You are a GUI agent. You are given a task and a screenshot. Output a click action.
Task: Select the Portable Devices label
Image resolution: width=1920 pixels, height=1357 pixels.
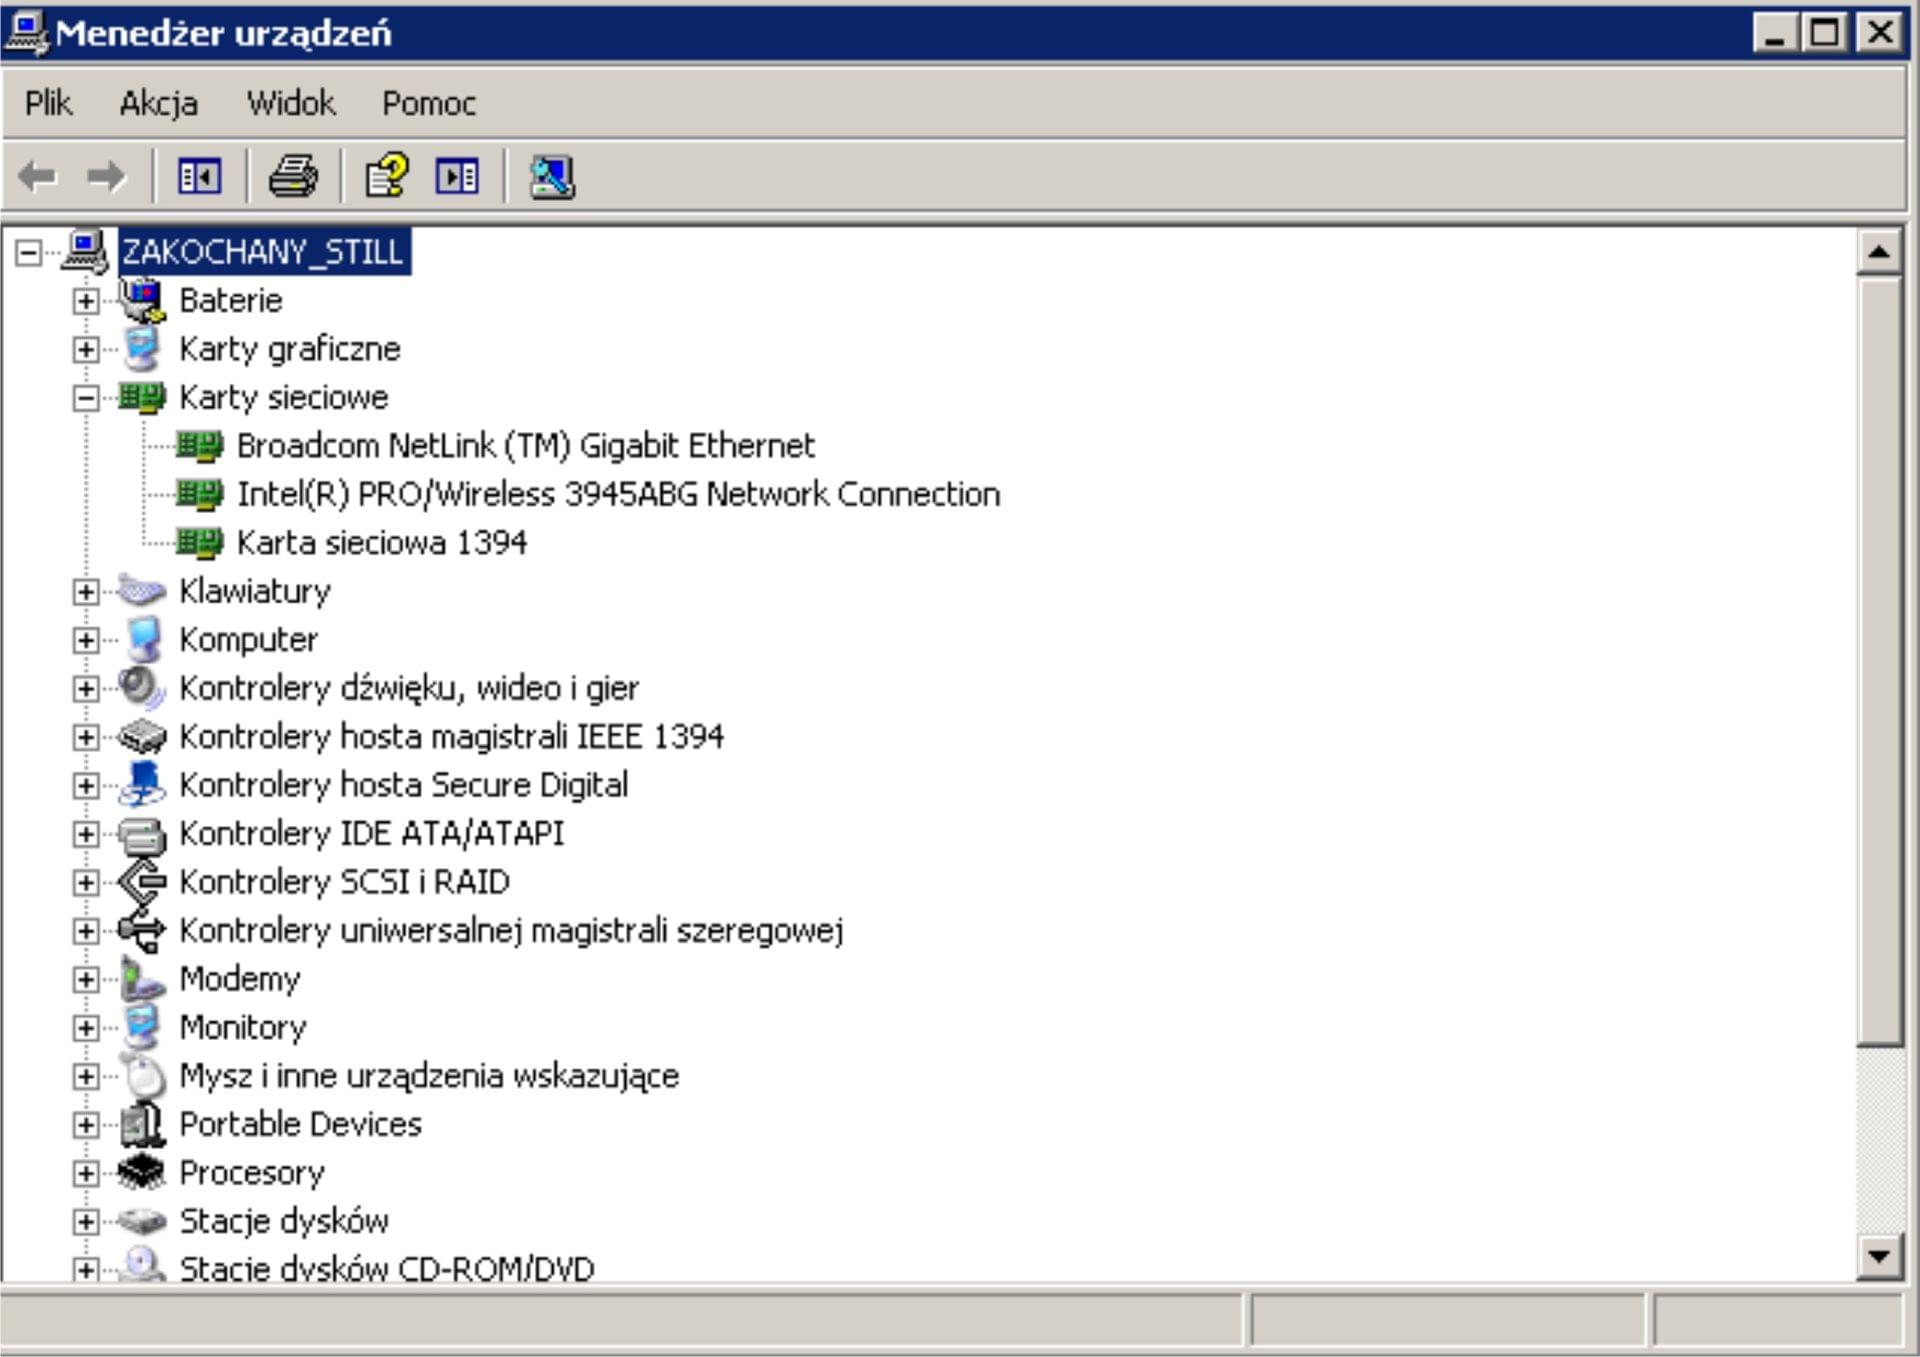click(x=300, y=1124)
